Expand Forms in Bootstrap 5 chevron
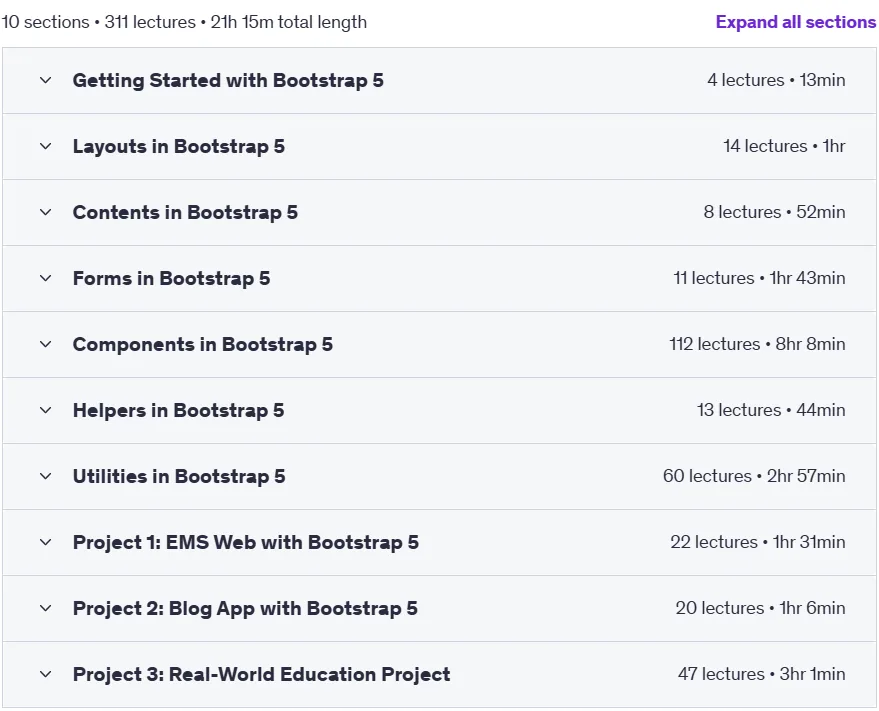Image resolution: width=879 pixels, height=711 pixels. coord(46,278)
